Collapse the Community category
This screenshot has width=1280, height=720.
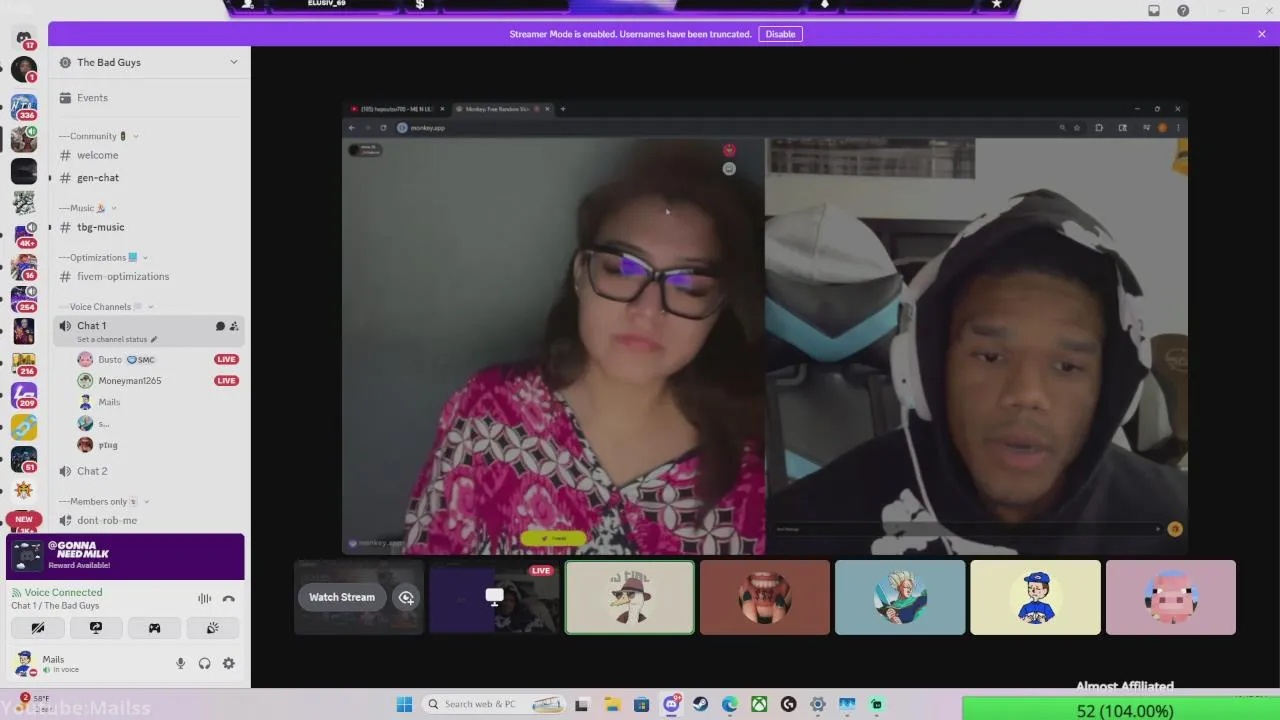coord(98,136)
